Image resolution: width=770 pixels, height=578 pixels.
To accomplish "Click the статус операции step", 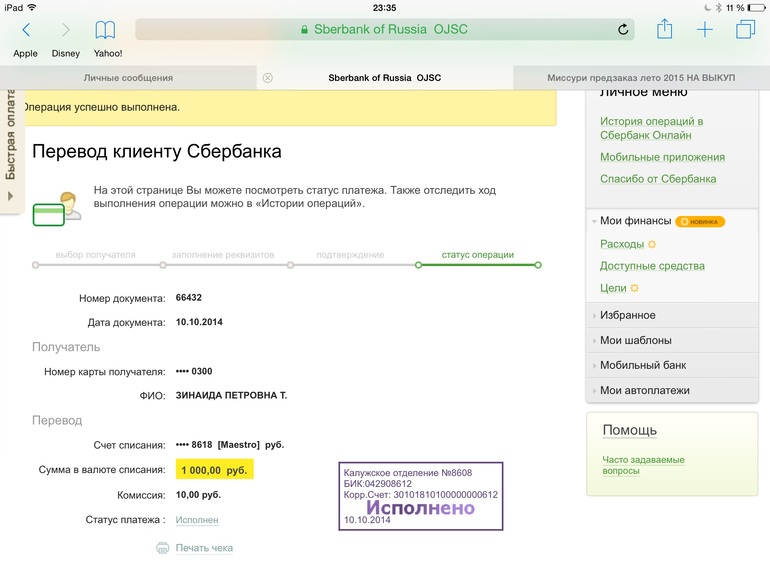I will click(x=478, y=255).
